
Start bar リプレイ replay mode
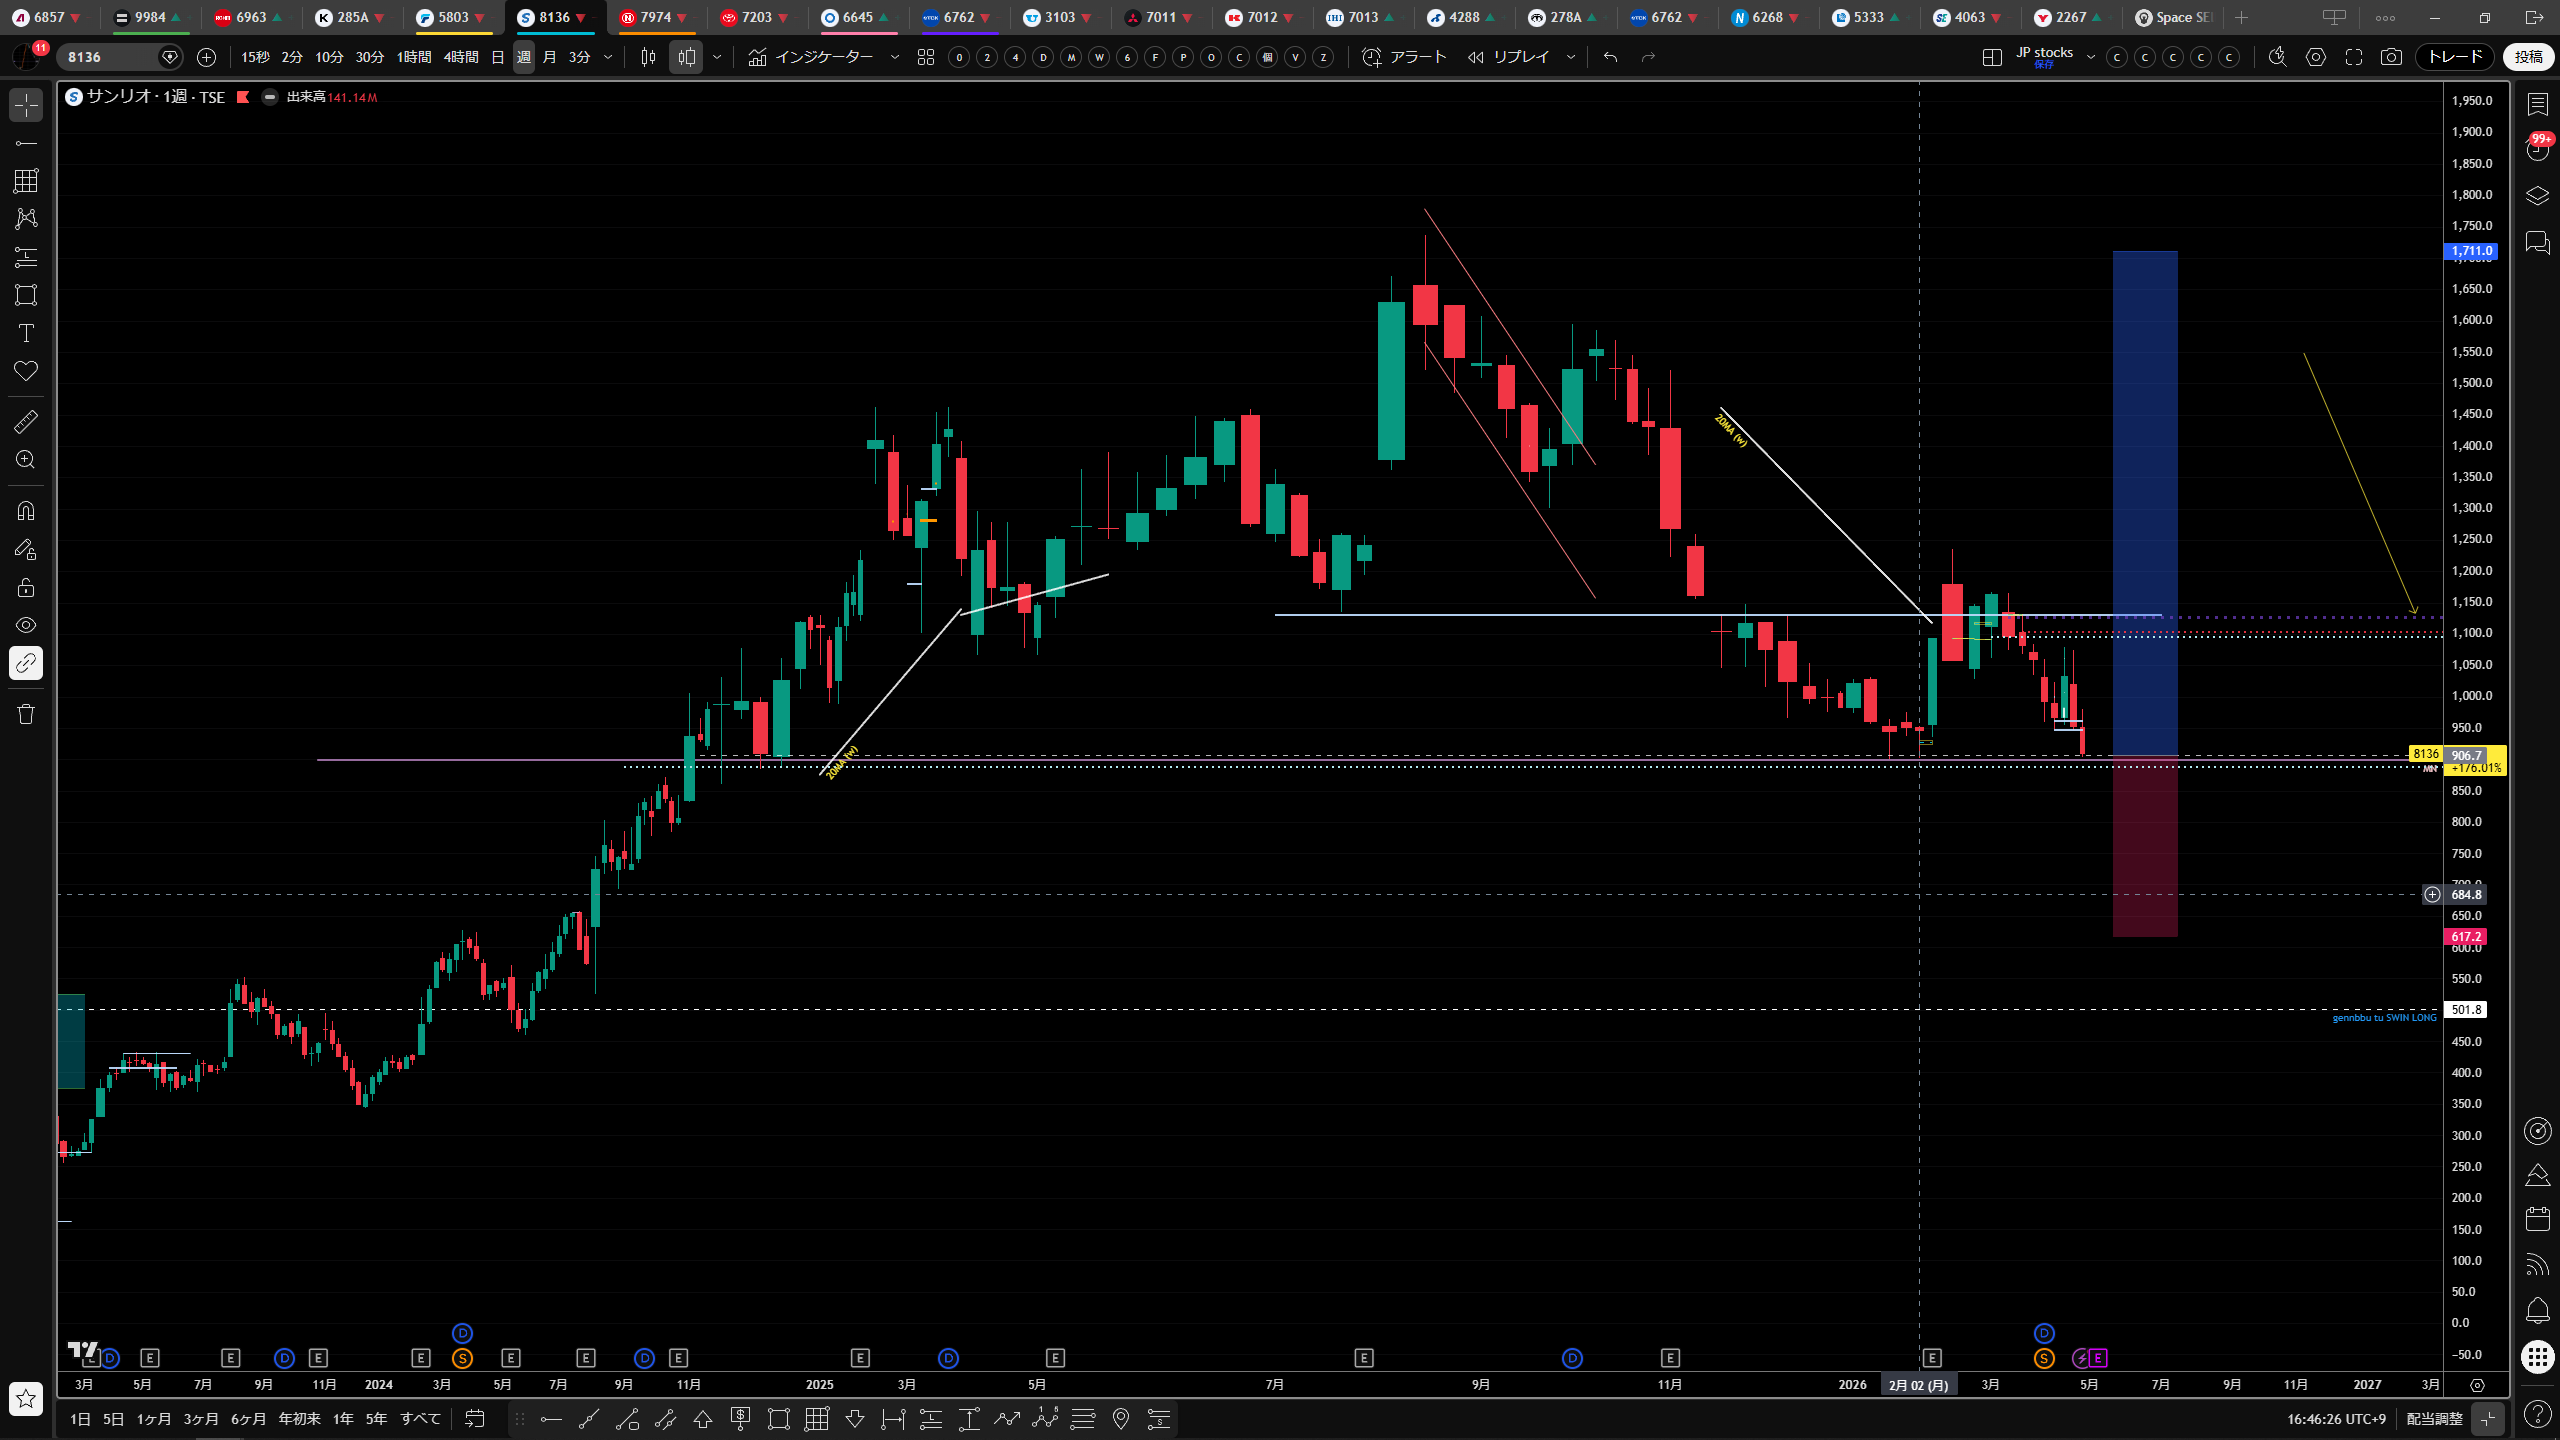point(1508,57)
